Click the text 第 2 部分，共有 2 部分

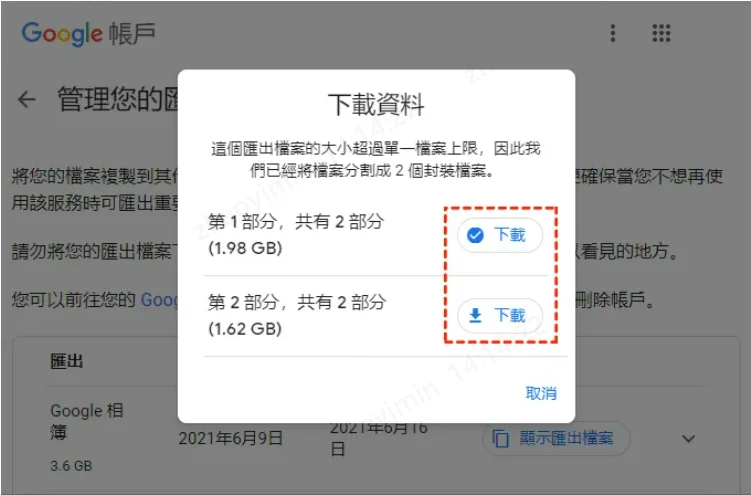(297, 302)
